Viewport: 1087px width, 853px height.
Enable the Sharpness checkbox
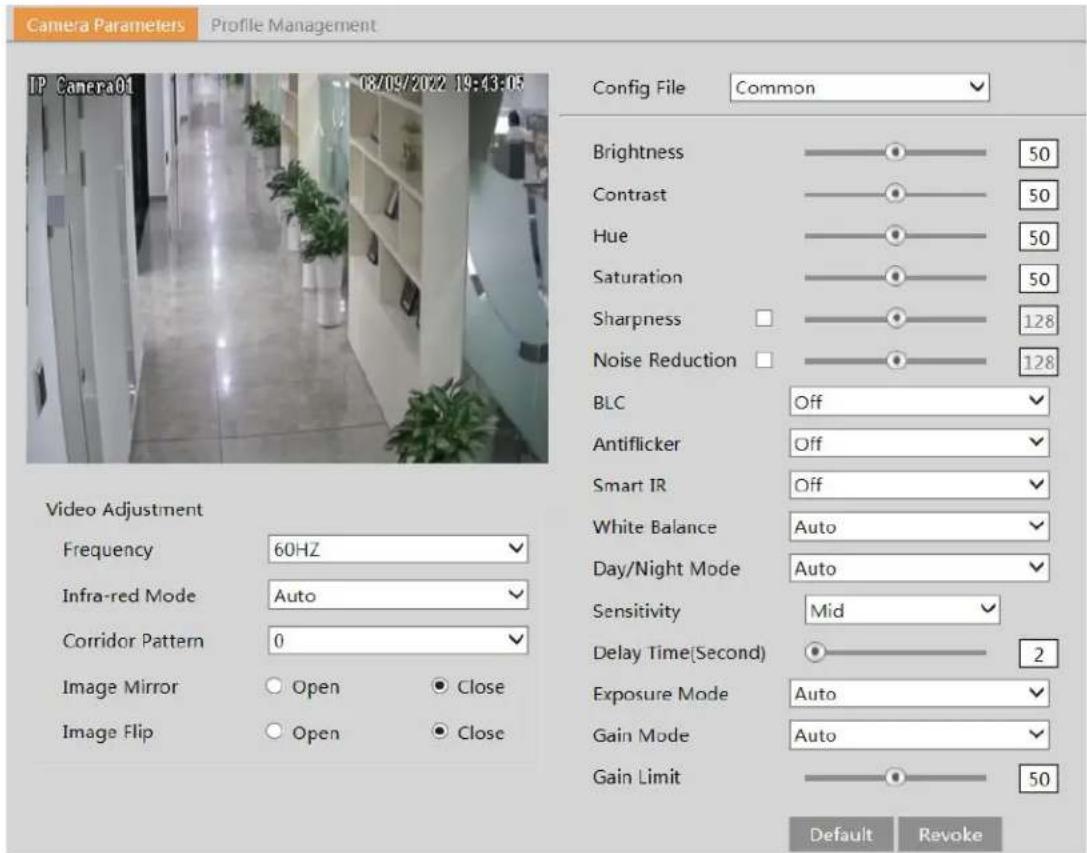coord(764,318)
